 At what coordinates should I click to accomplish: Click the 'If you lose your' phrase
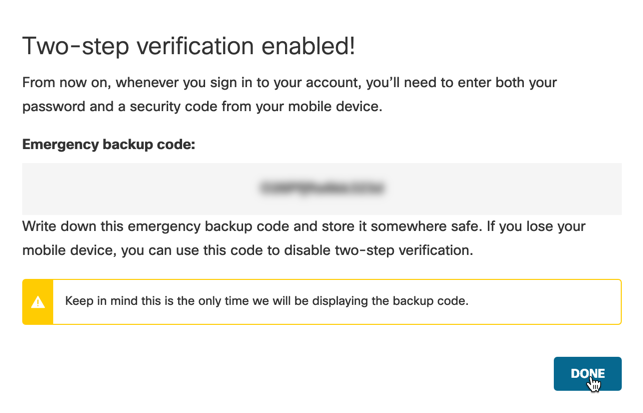536,226
